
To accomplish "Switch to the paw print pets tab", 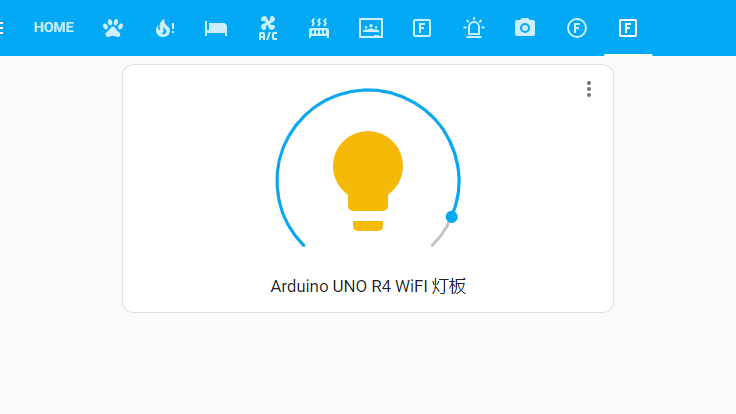I will tap(113, 28).
